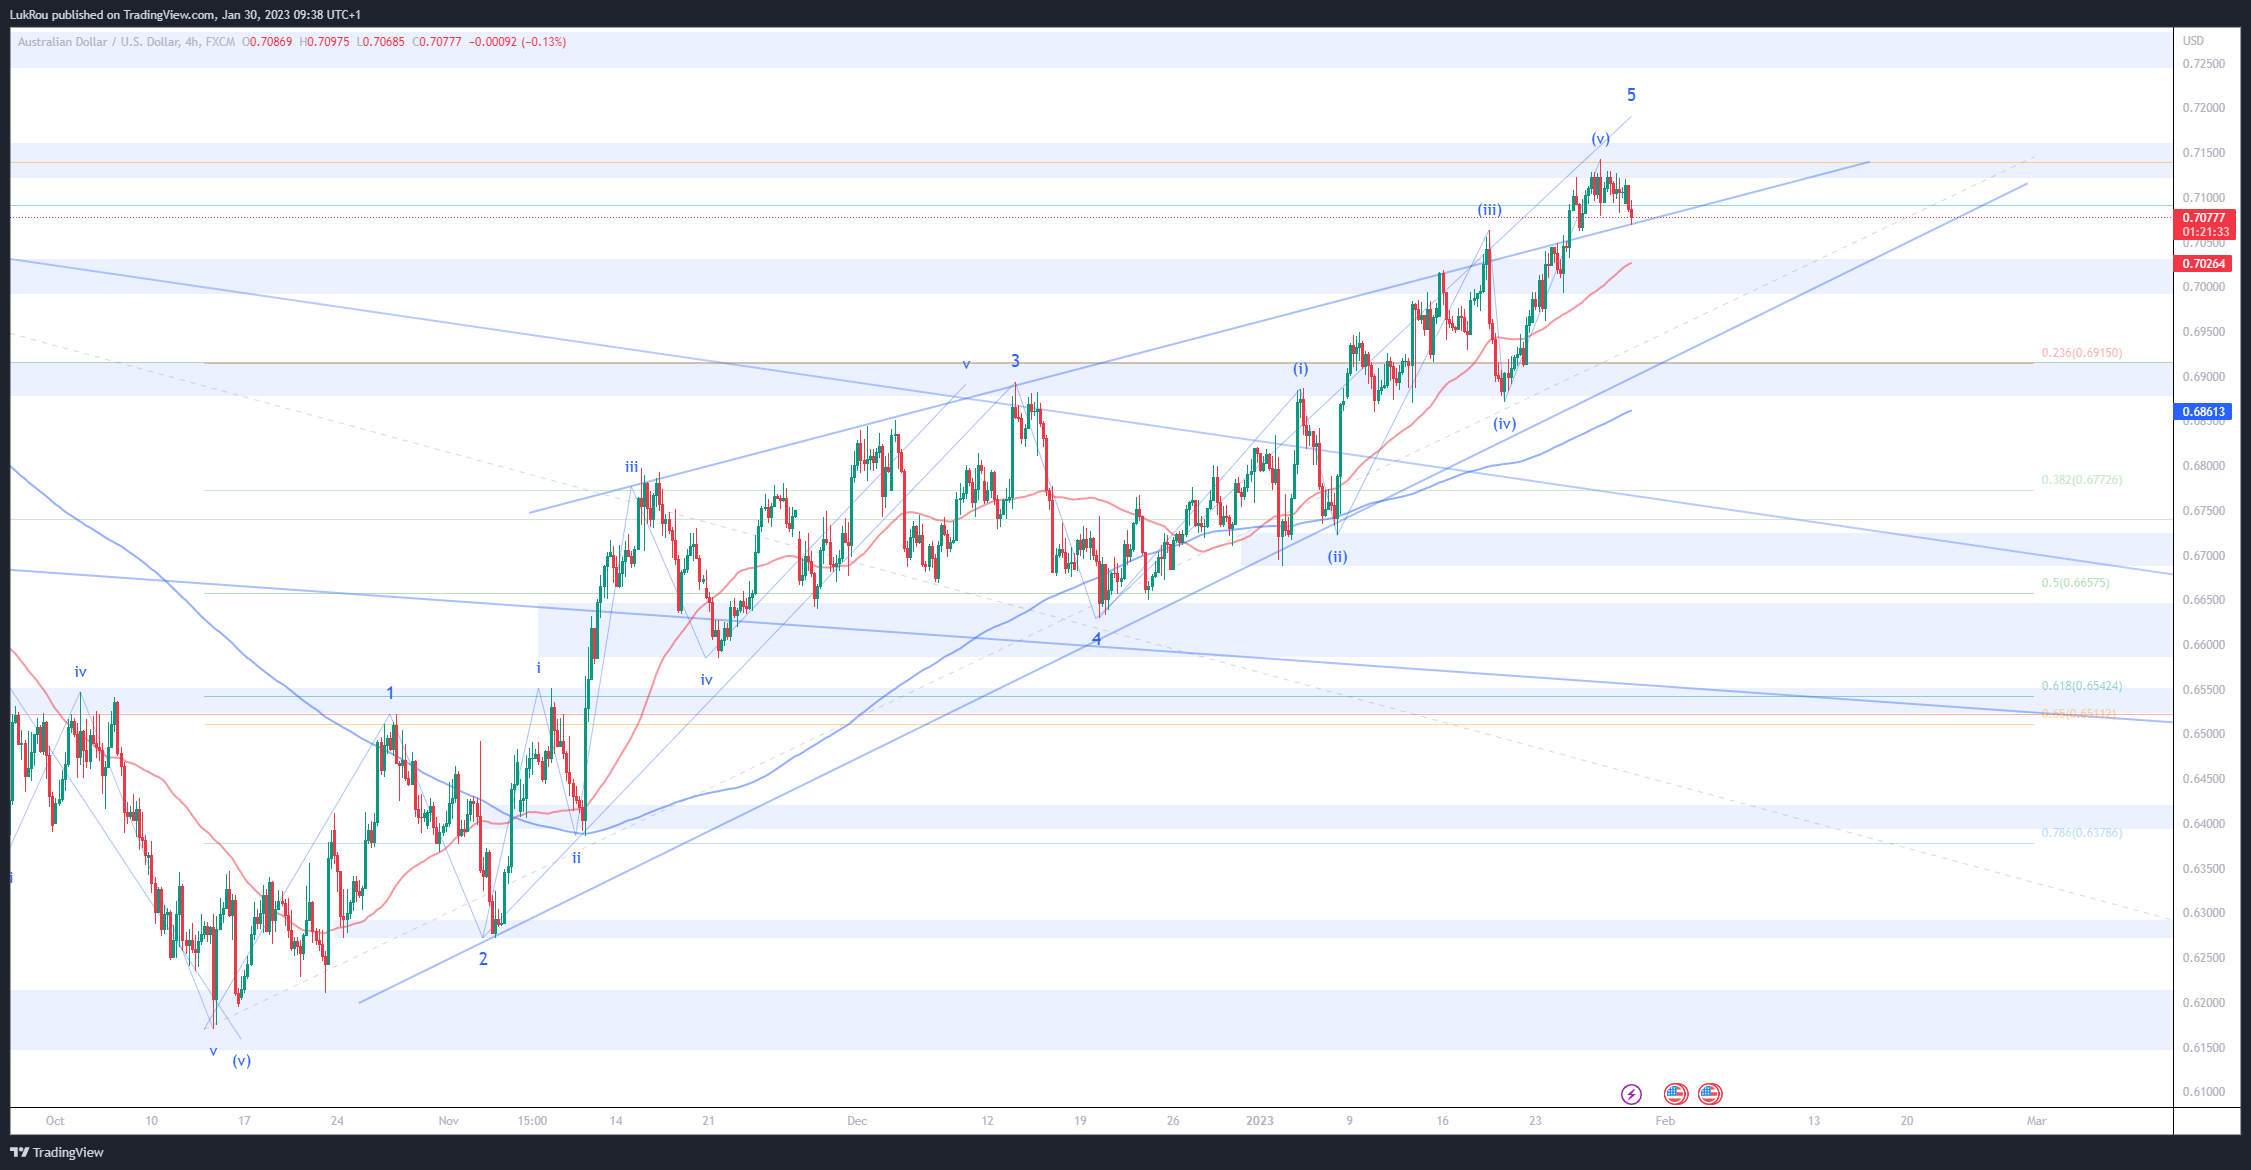Viewport: 2251px width, 1170px height.
Task: Click the purple lightning bolt event icon
Action: [1631, 1094]
